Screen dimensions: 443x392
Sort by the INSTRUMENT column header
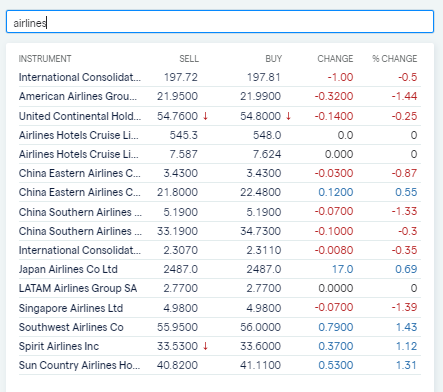coord(45,59)
